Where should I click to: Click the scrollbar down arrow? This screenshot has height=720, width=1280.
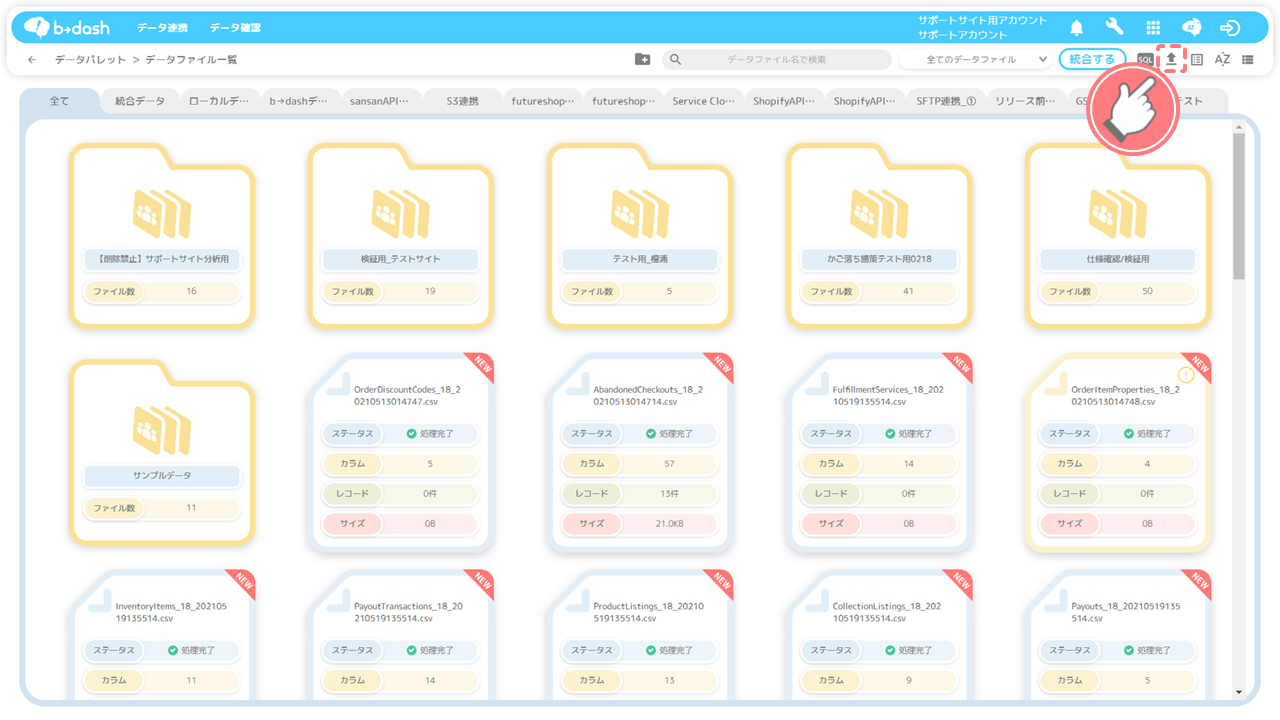pyautogui.click(x=1239, y=692)
